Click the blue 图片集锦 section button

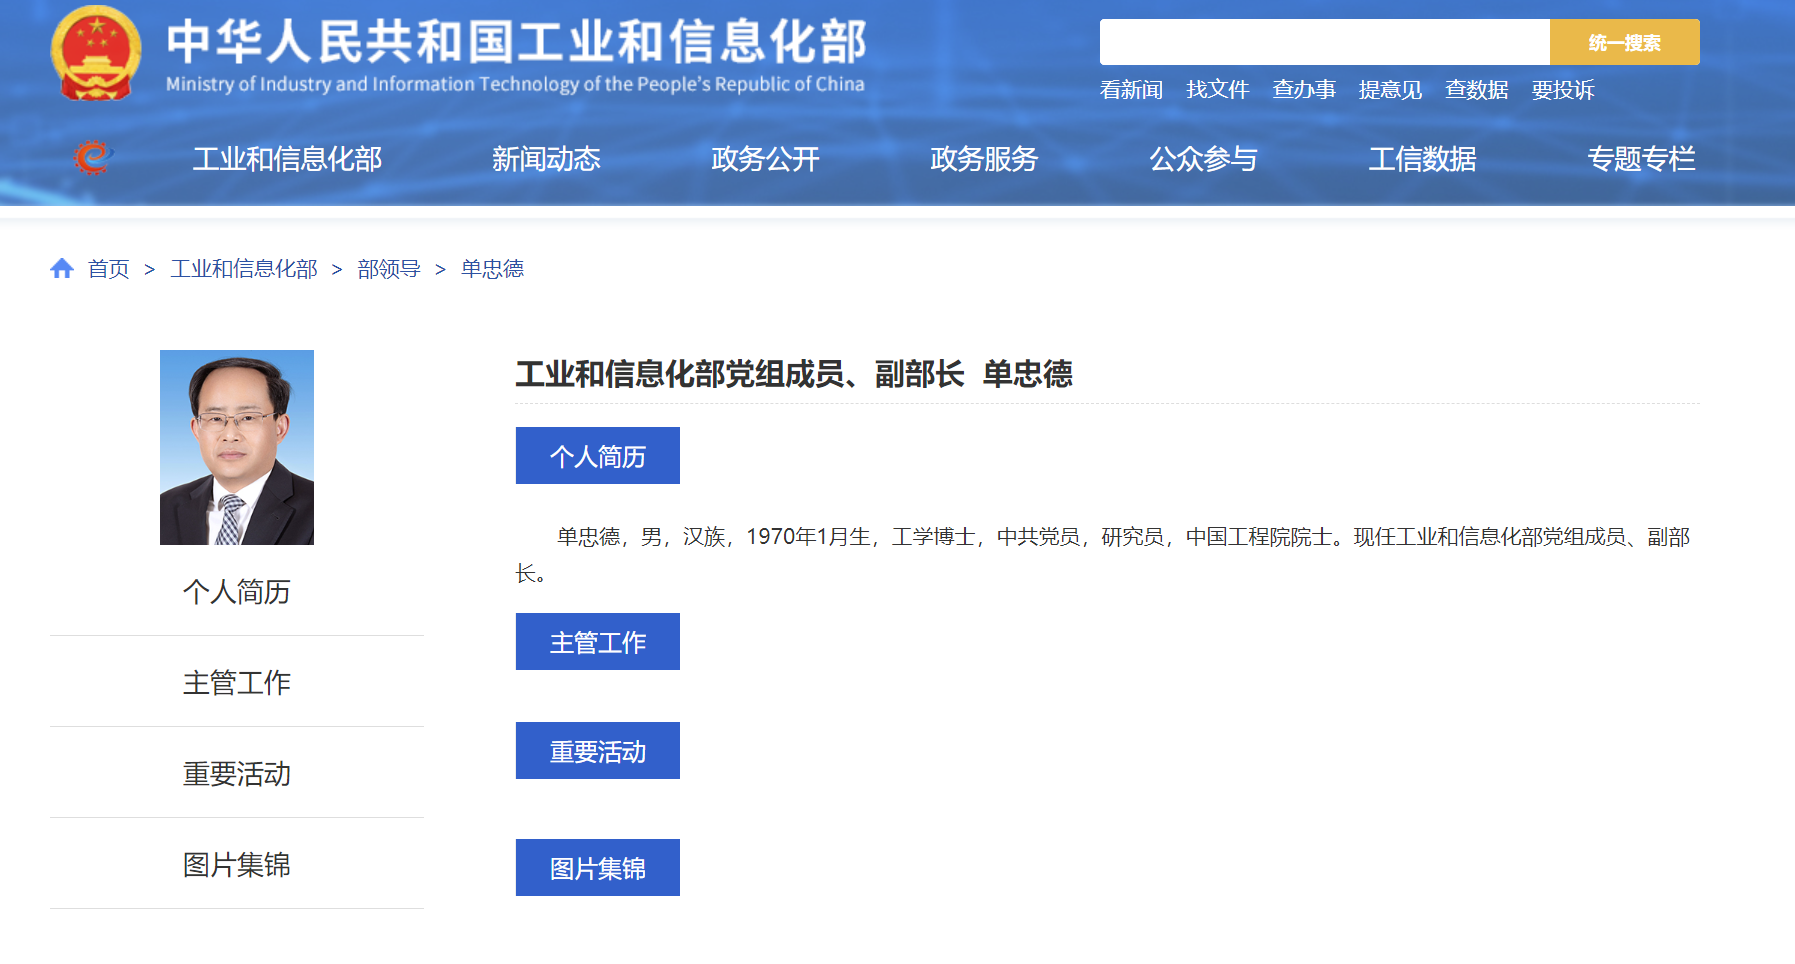tap(598, 868)
